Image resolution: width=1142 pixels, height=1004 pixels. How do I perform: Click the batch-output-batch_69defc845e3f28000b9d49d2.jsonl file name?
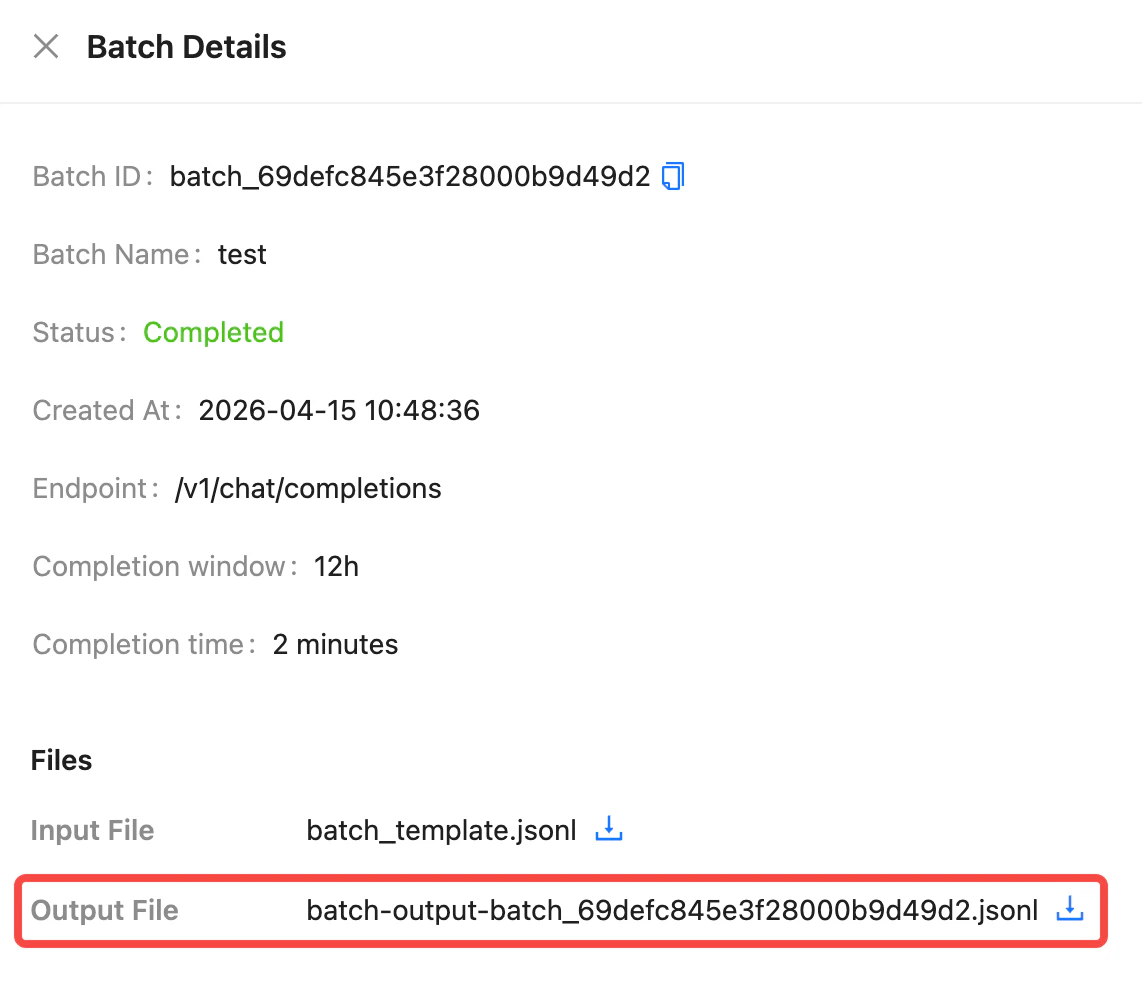pos(671,910)
